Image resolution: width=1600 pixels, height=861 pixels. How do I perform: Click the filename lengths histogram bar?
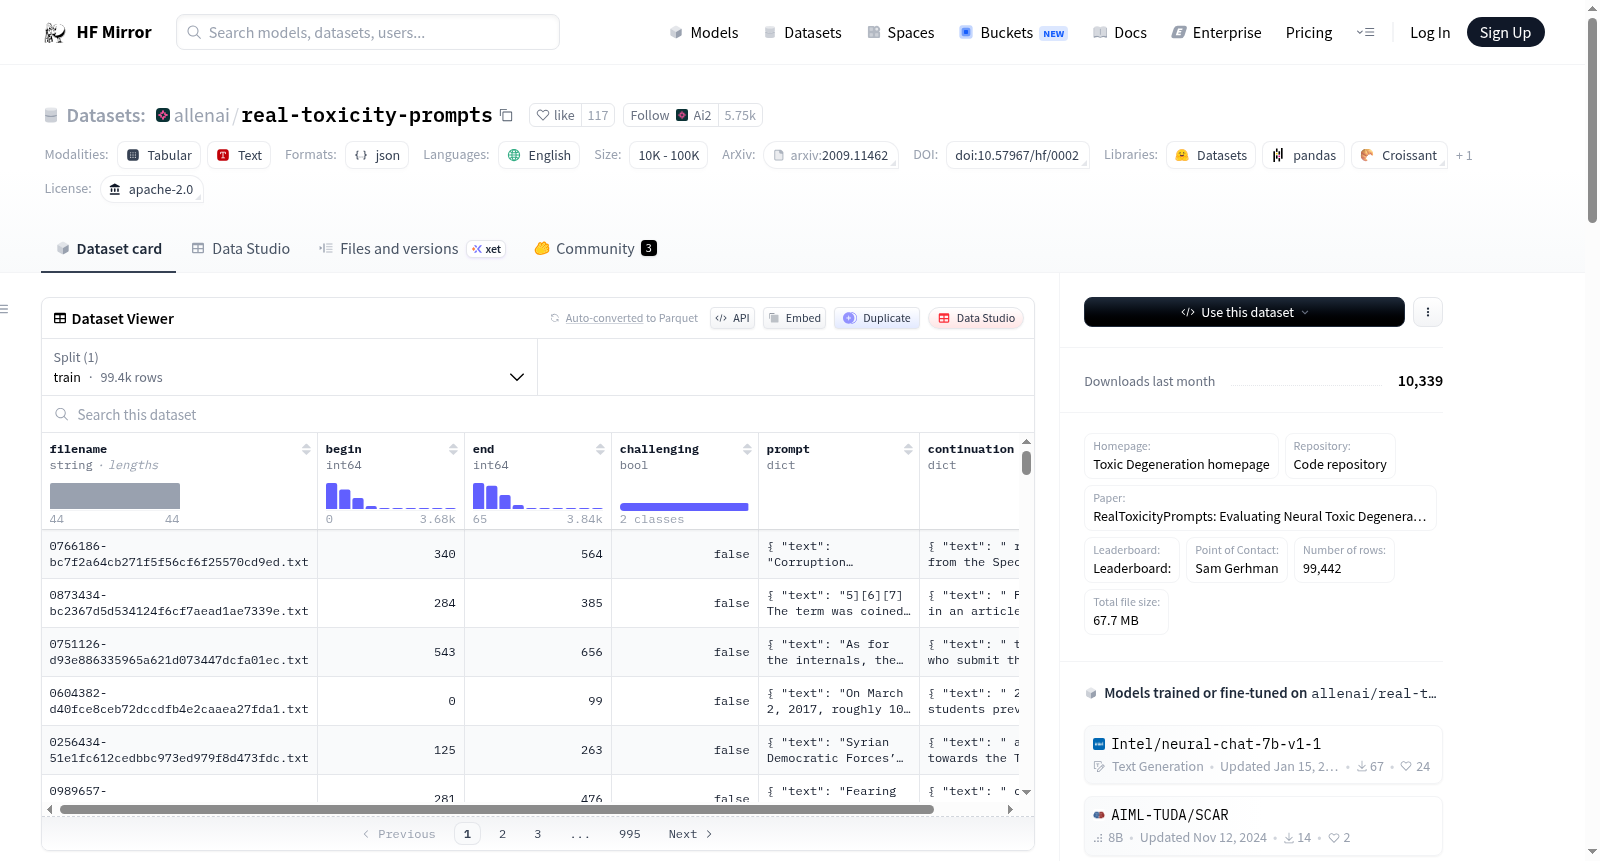[115, 496]
